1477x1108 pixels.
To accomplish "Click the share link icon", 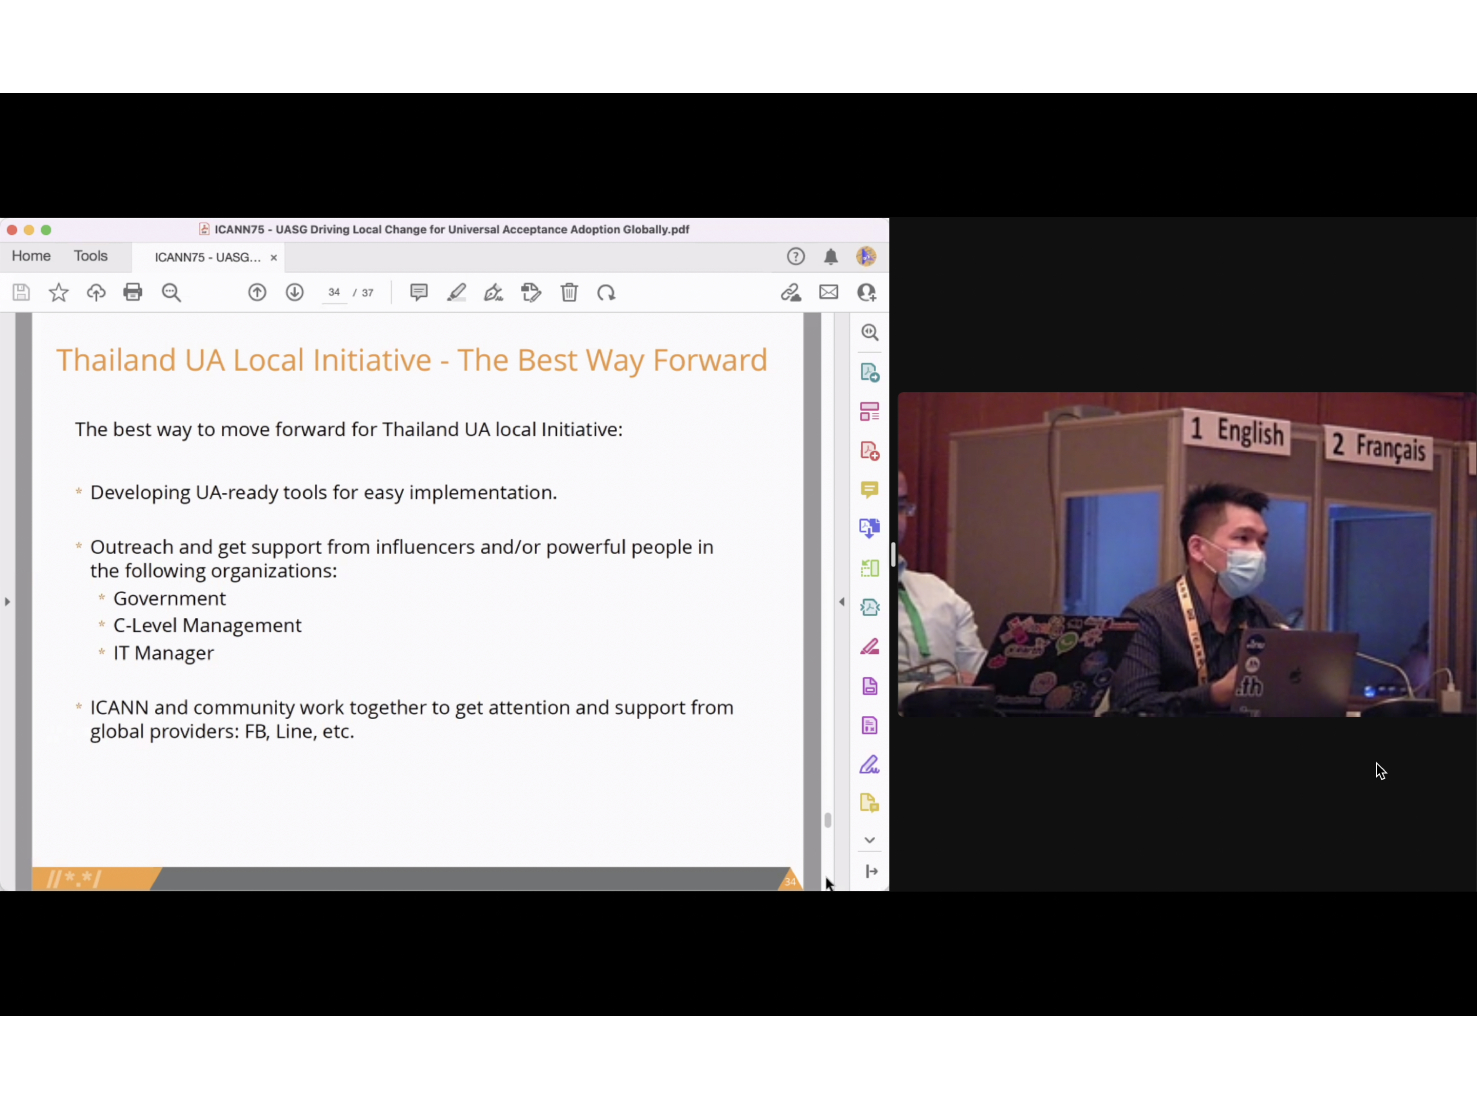I will pos(791,292).
